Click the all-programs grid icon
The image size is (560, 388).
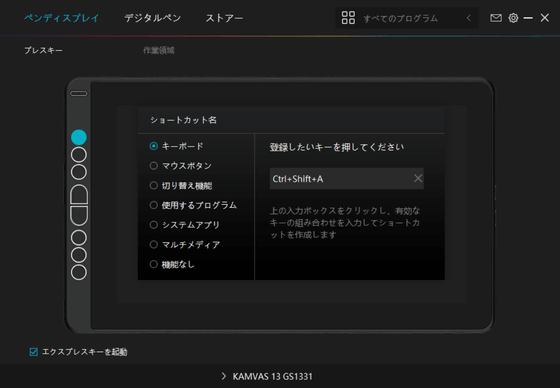(348, 18)
